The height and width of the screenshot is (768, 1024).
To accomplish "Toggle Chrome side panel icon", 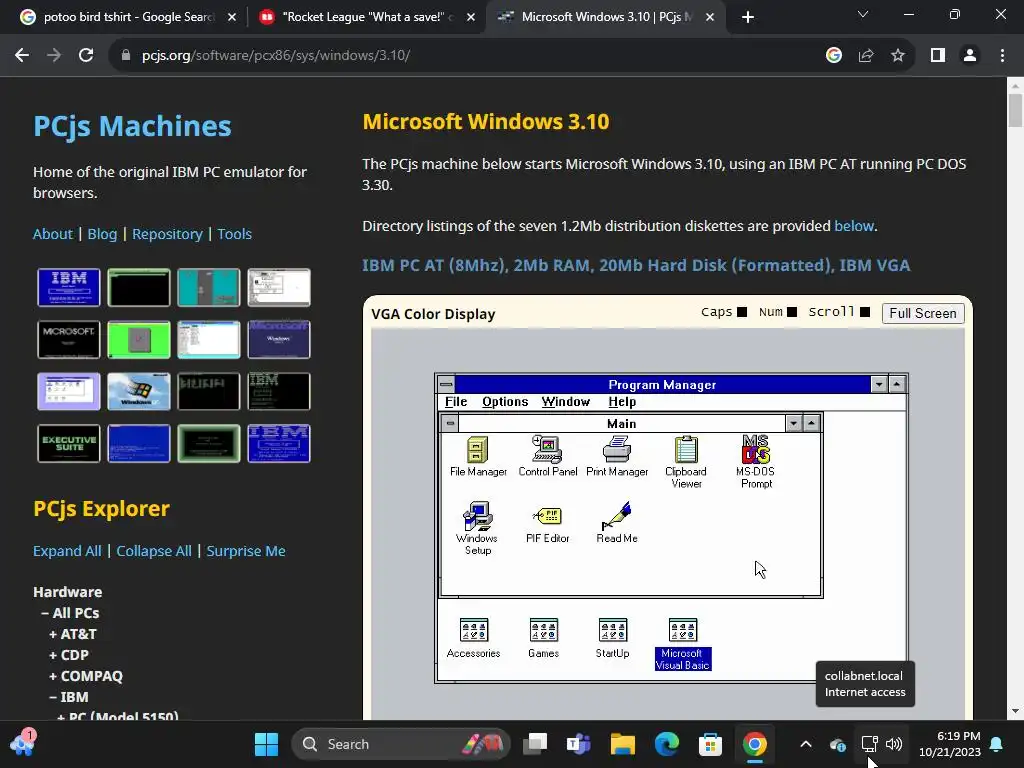I will 938,56.
